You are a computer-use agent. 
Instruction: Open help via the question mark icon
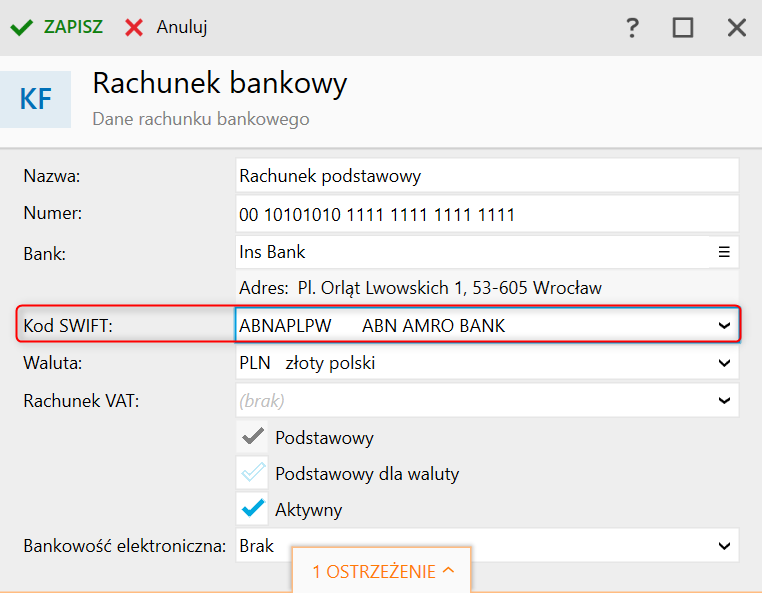tap(632, 28)
